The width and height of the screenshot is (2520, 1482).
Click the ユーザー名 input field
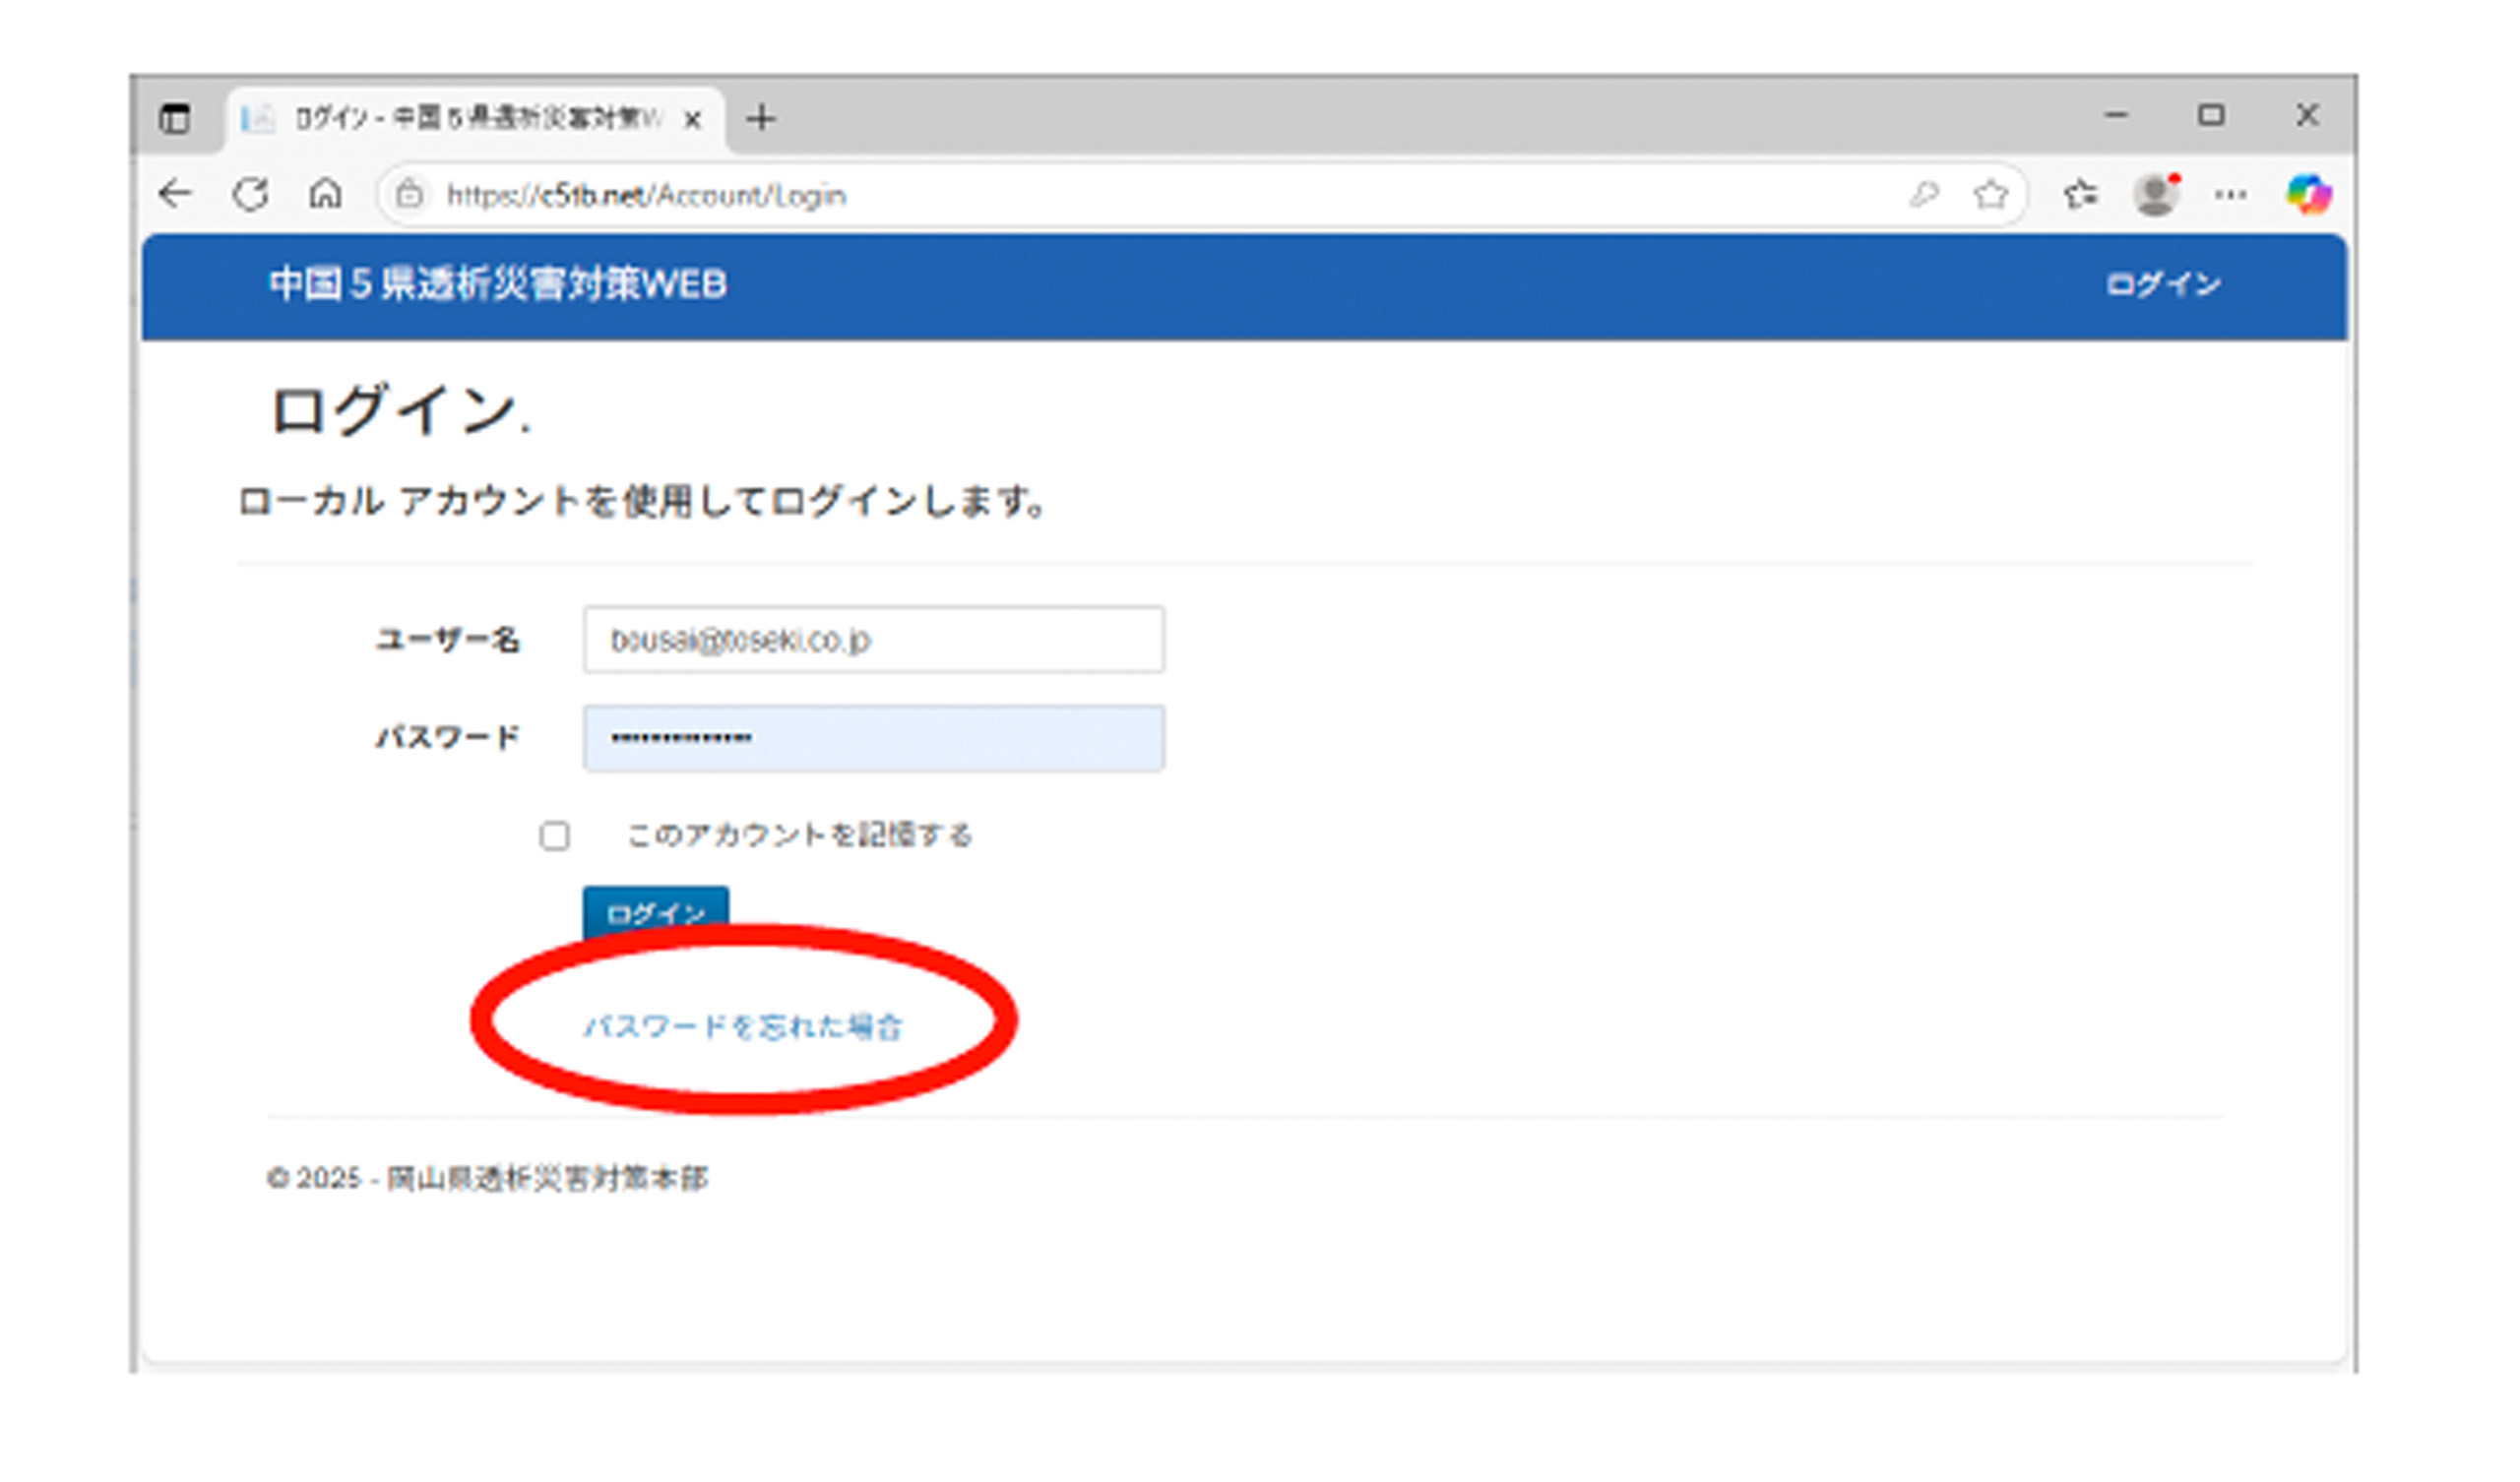click(x=873, y=640)
